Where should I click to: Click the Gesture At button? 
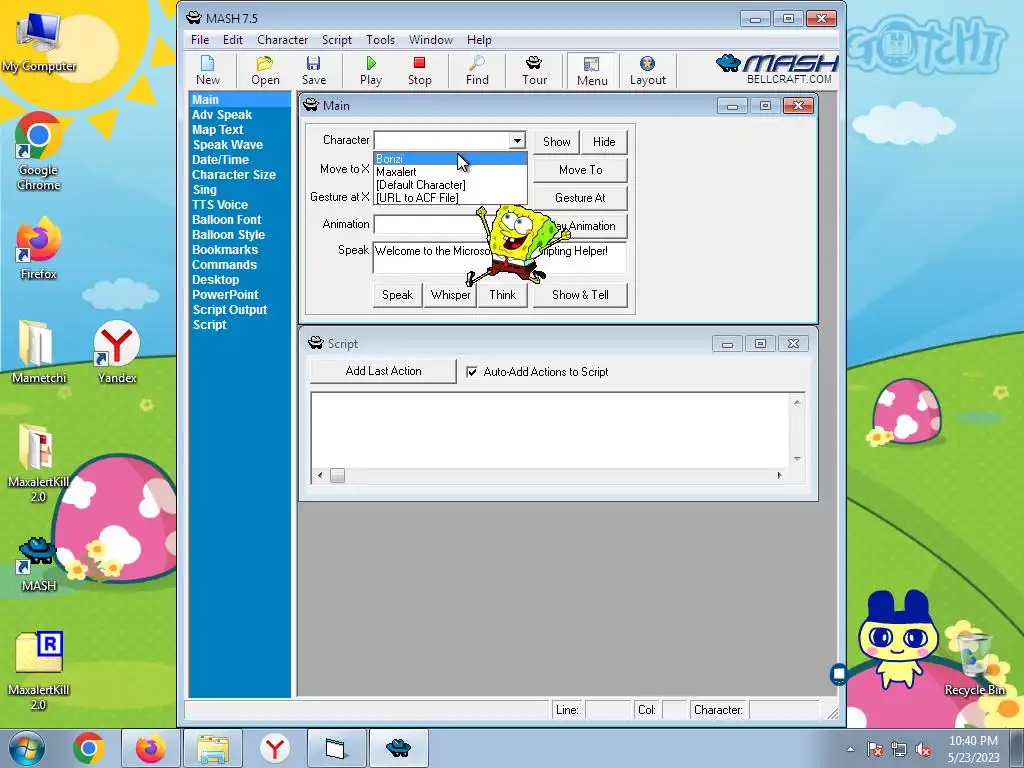[581, 198]
